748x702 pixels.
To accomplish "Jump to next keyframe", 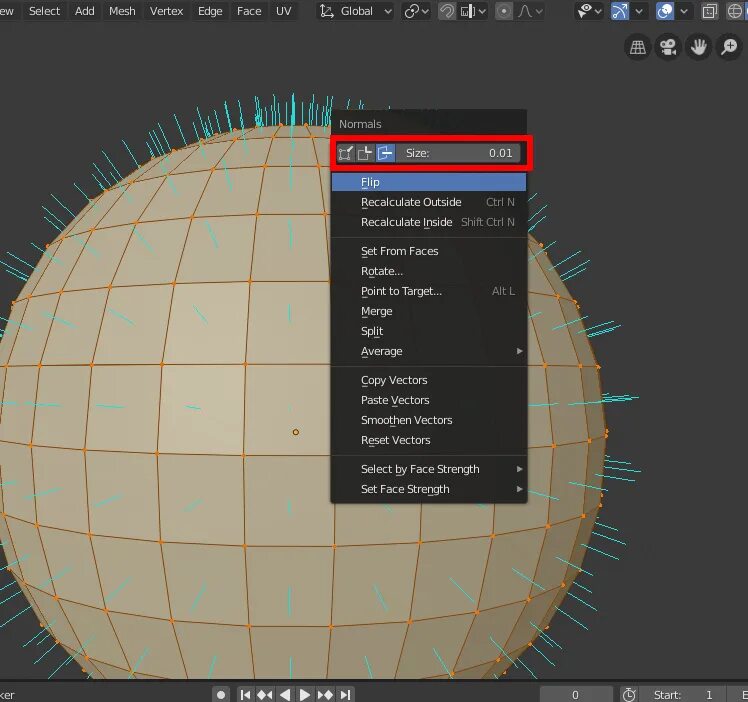I will tap(325, 695).
